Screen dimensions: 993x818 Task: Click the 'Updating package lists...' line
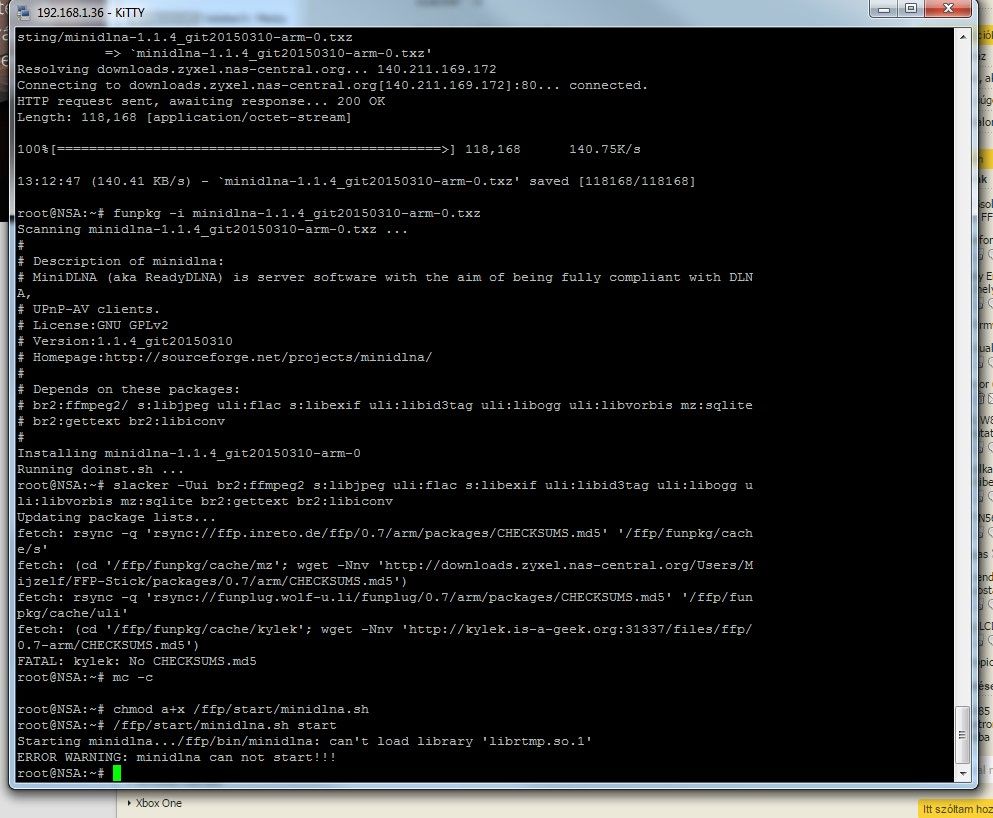coord(116,517)
